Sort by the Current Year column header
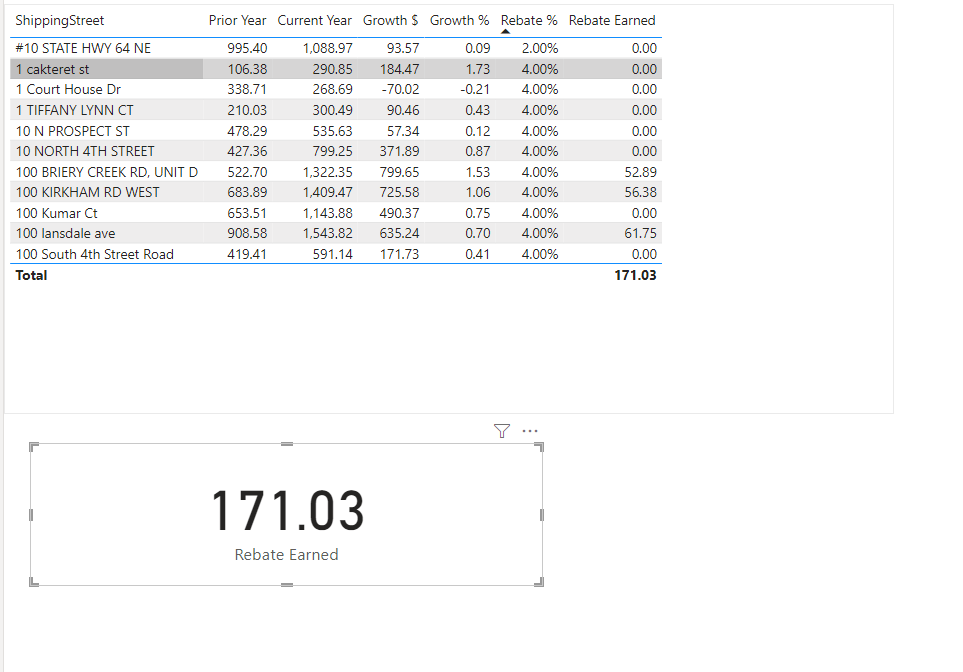Image resolution: width=963 pixels, height=672 pixels. coord(314,20)
